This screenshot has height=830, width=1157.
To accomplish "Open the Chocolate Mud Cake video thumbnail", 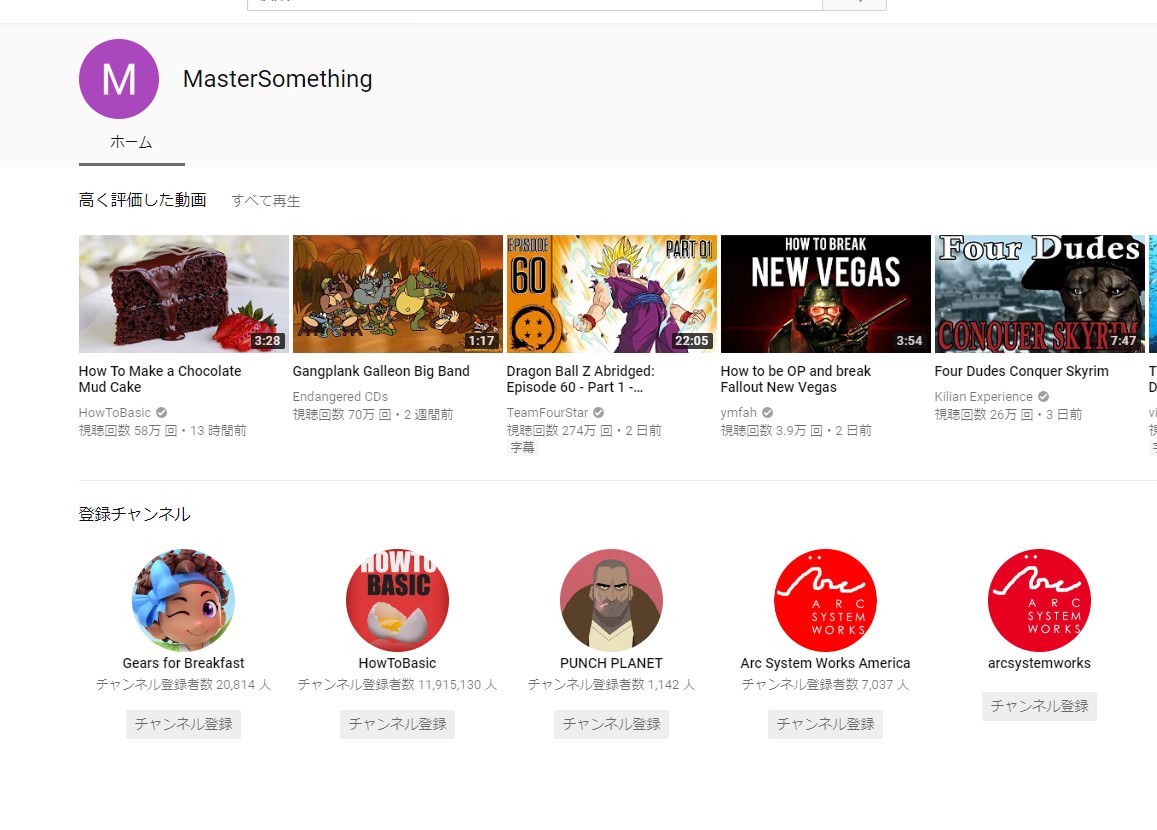I will click(184, 294).
